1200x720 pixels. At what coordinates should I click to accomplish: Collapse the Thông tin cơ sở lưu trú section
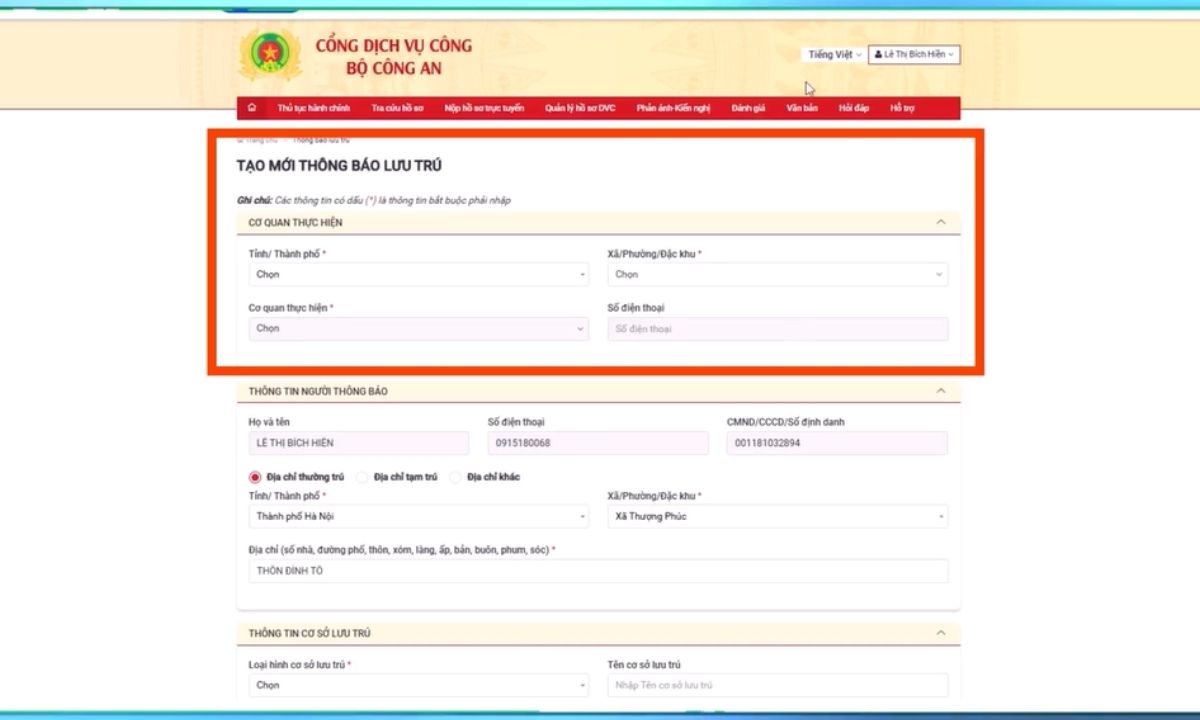click(940, 633)
